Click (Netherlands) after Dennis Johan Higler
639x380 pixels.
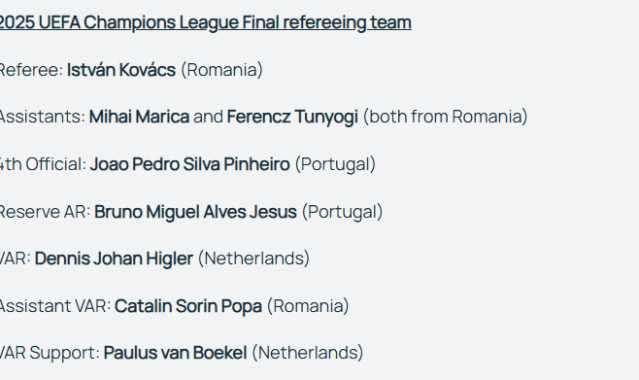click(253, 259)
